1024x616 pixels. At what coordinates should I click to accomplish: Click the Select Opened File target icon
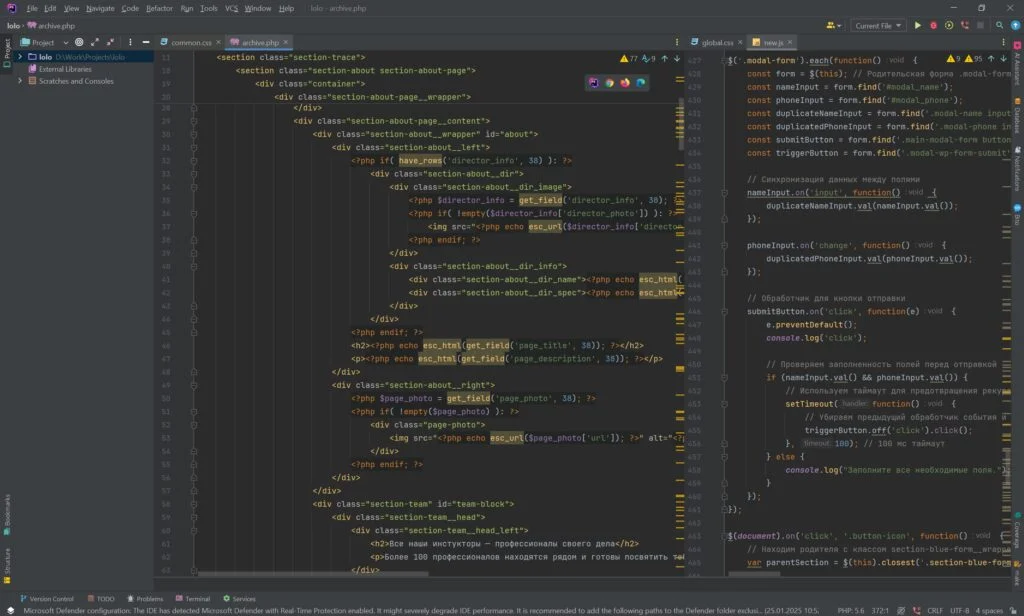tap(81, 43)
